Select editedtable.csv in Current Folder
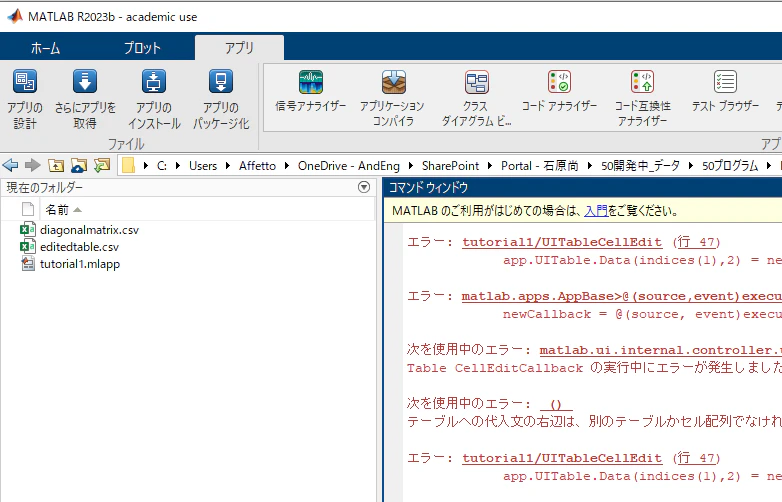 click(x=79, y=247)
